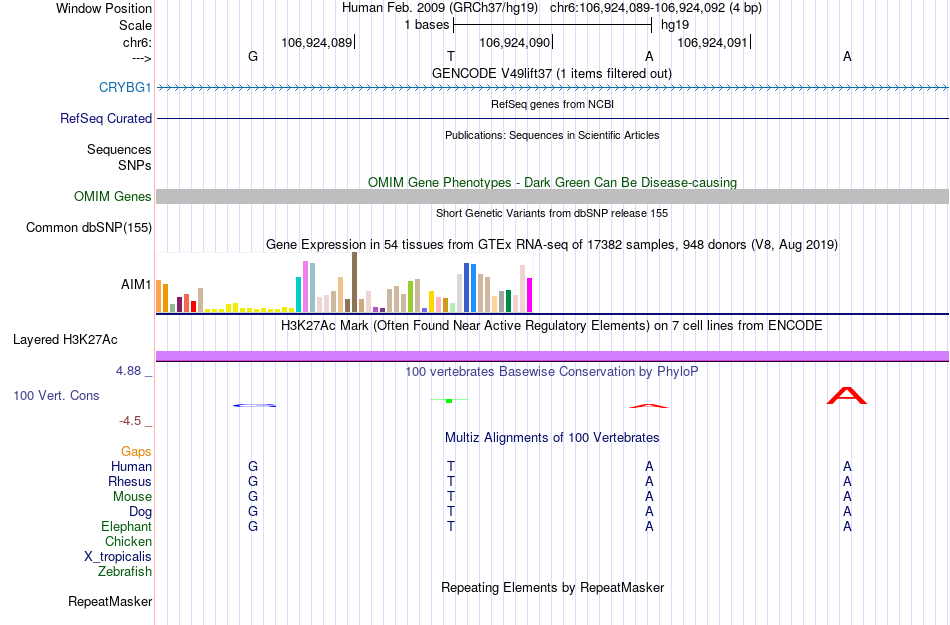The image size is (950, 625).
Task: Click the G base in the ruler sequence
Action: point(253,56)
